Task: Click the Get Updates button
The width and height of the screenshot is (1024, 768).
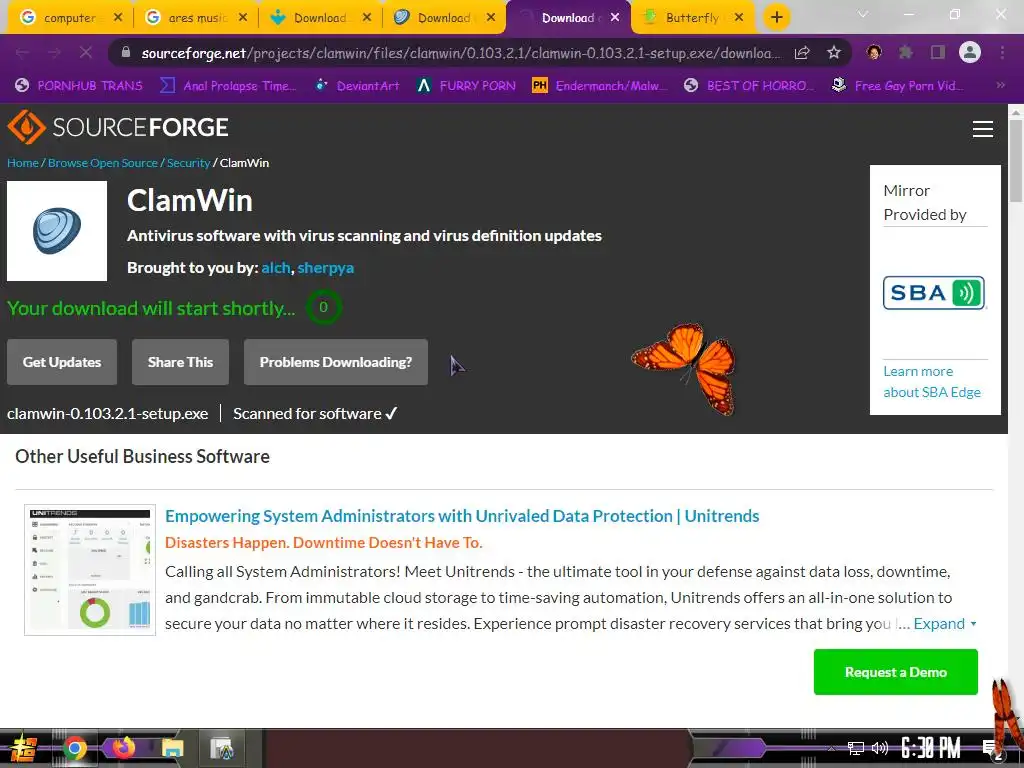Action: coord(62,362)
